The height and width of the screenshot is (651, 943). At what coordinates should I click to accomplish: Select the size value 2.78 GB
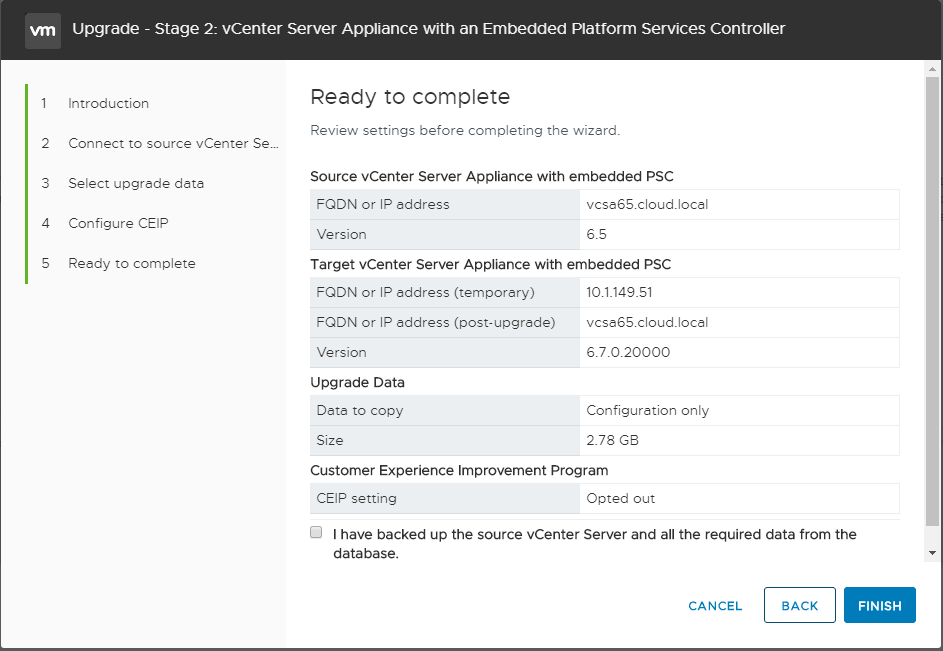(612, 440)
